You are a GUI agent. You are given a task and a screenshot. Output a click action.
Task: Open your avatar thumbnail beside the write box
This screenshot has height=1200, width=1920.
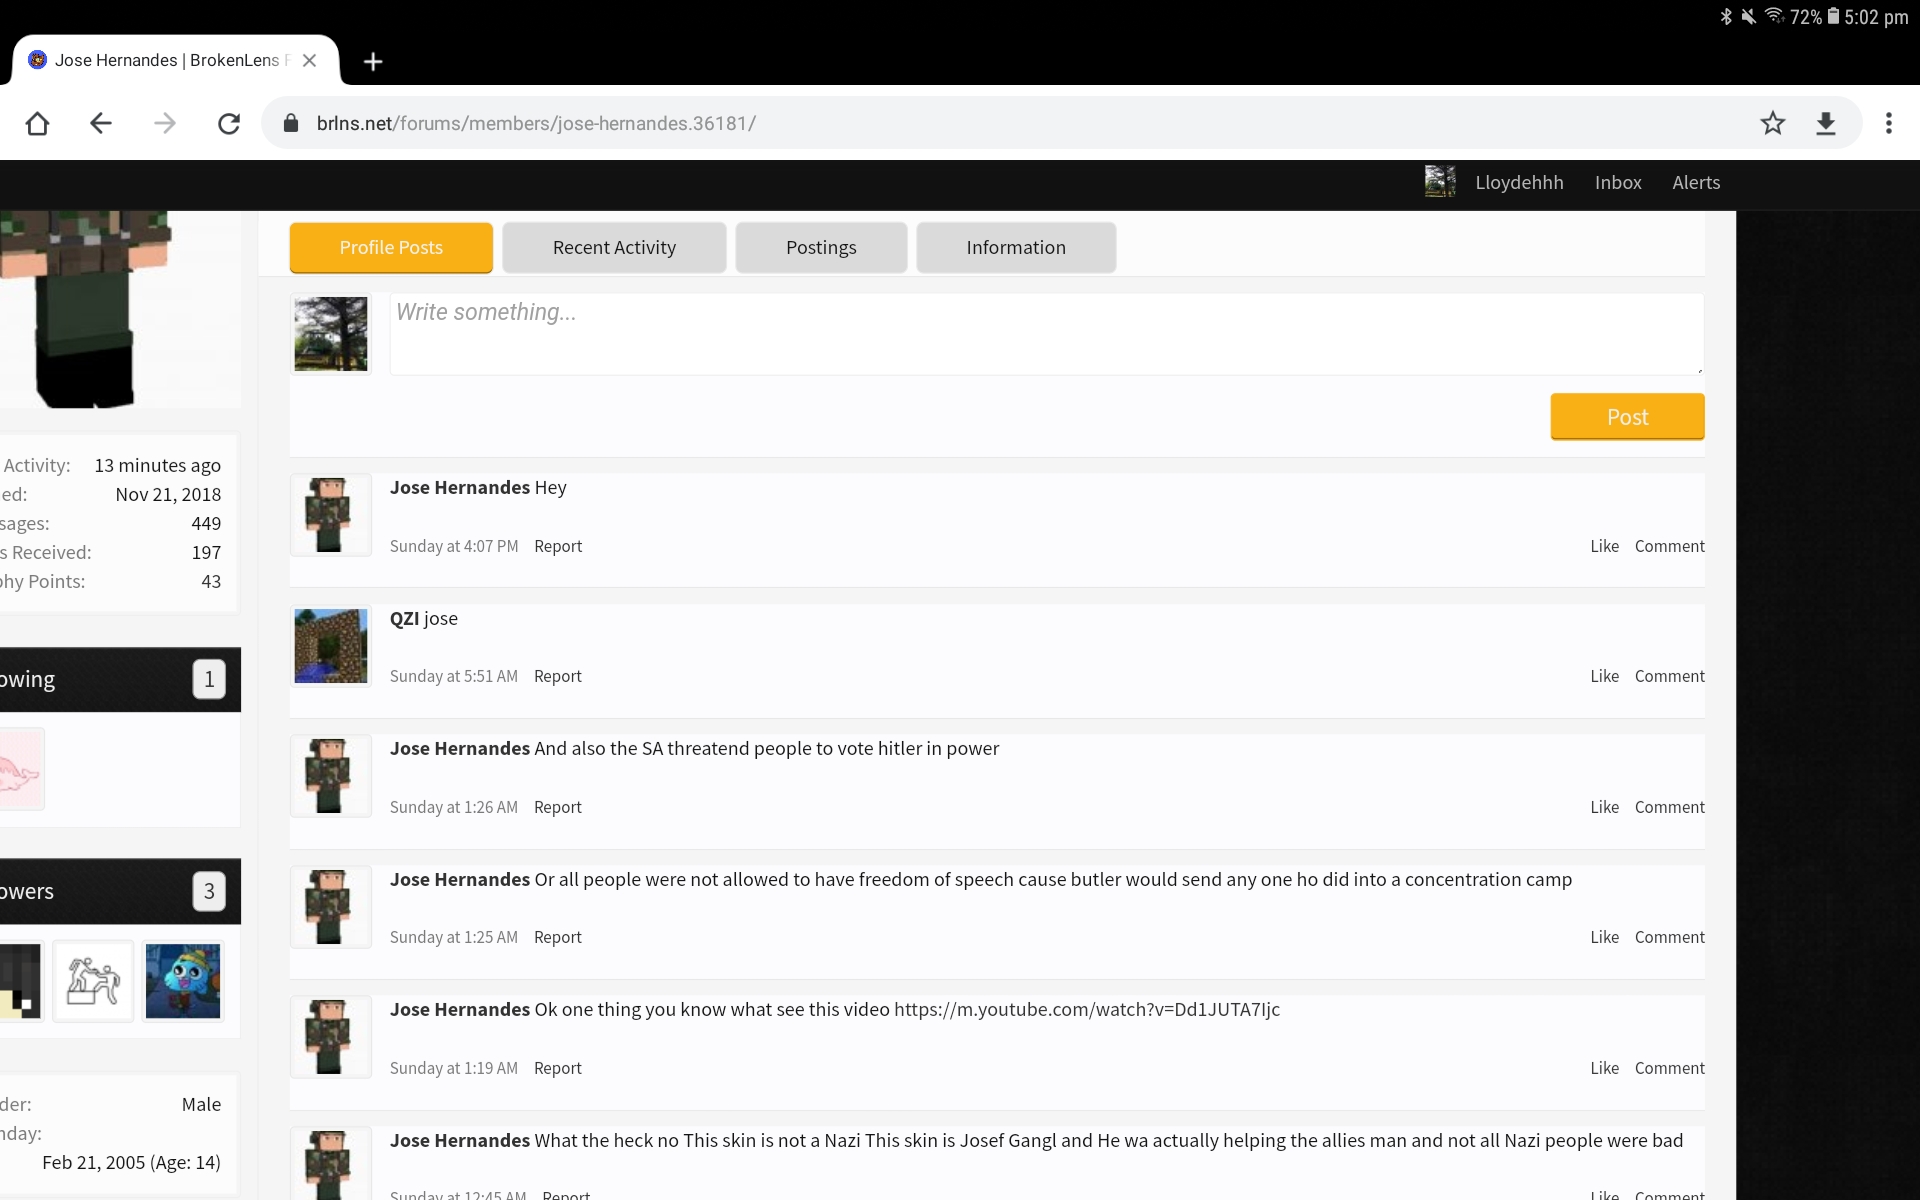pyautogui.click(x=331, y=334)
